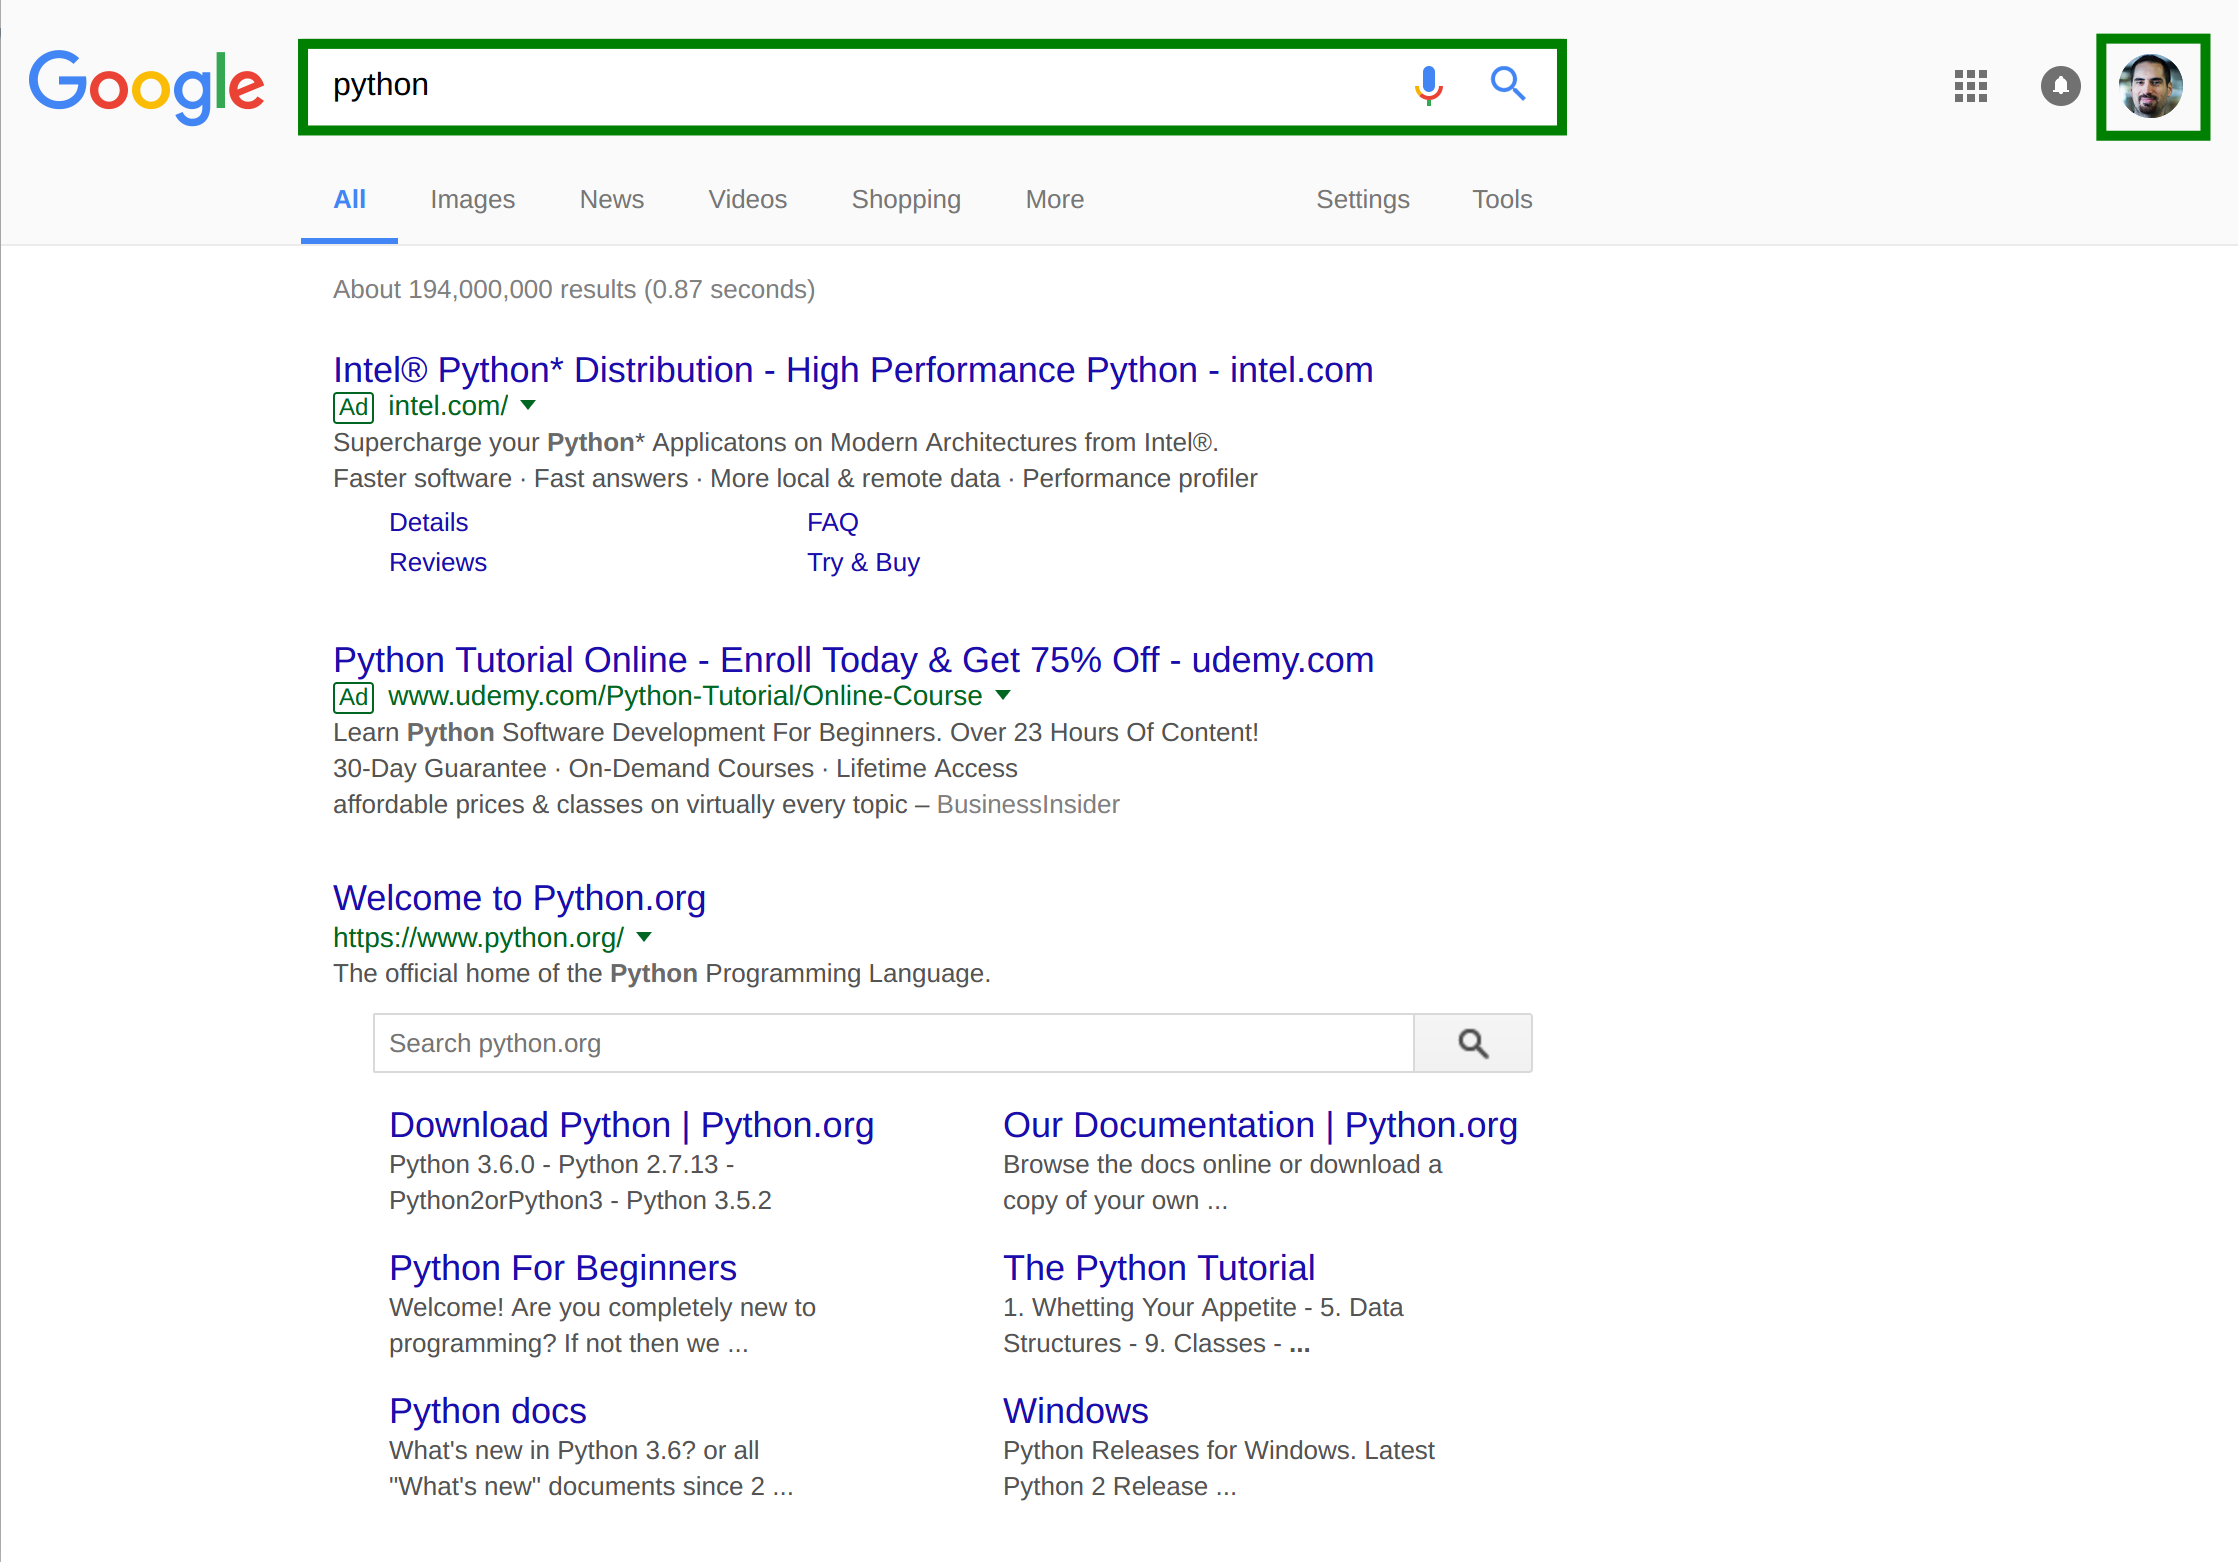Open the Settings menu
This screenshot has height=1562, width=2238.
click(1362, 200)
